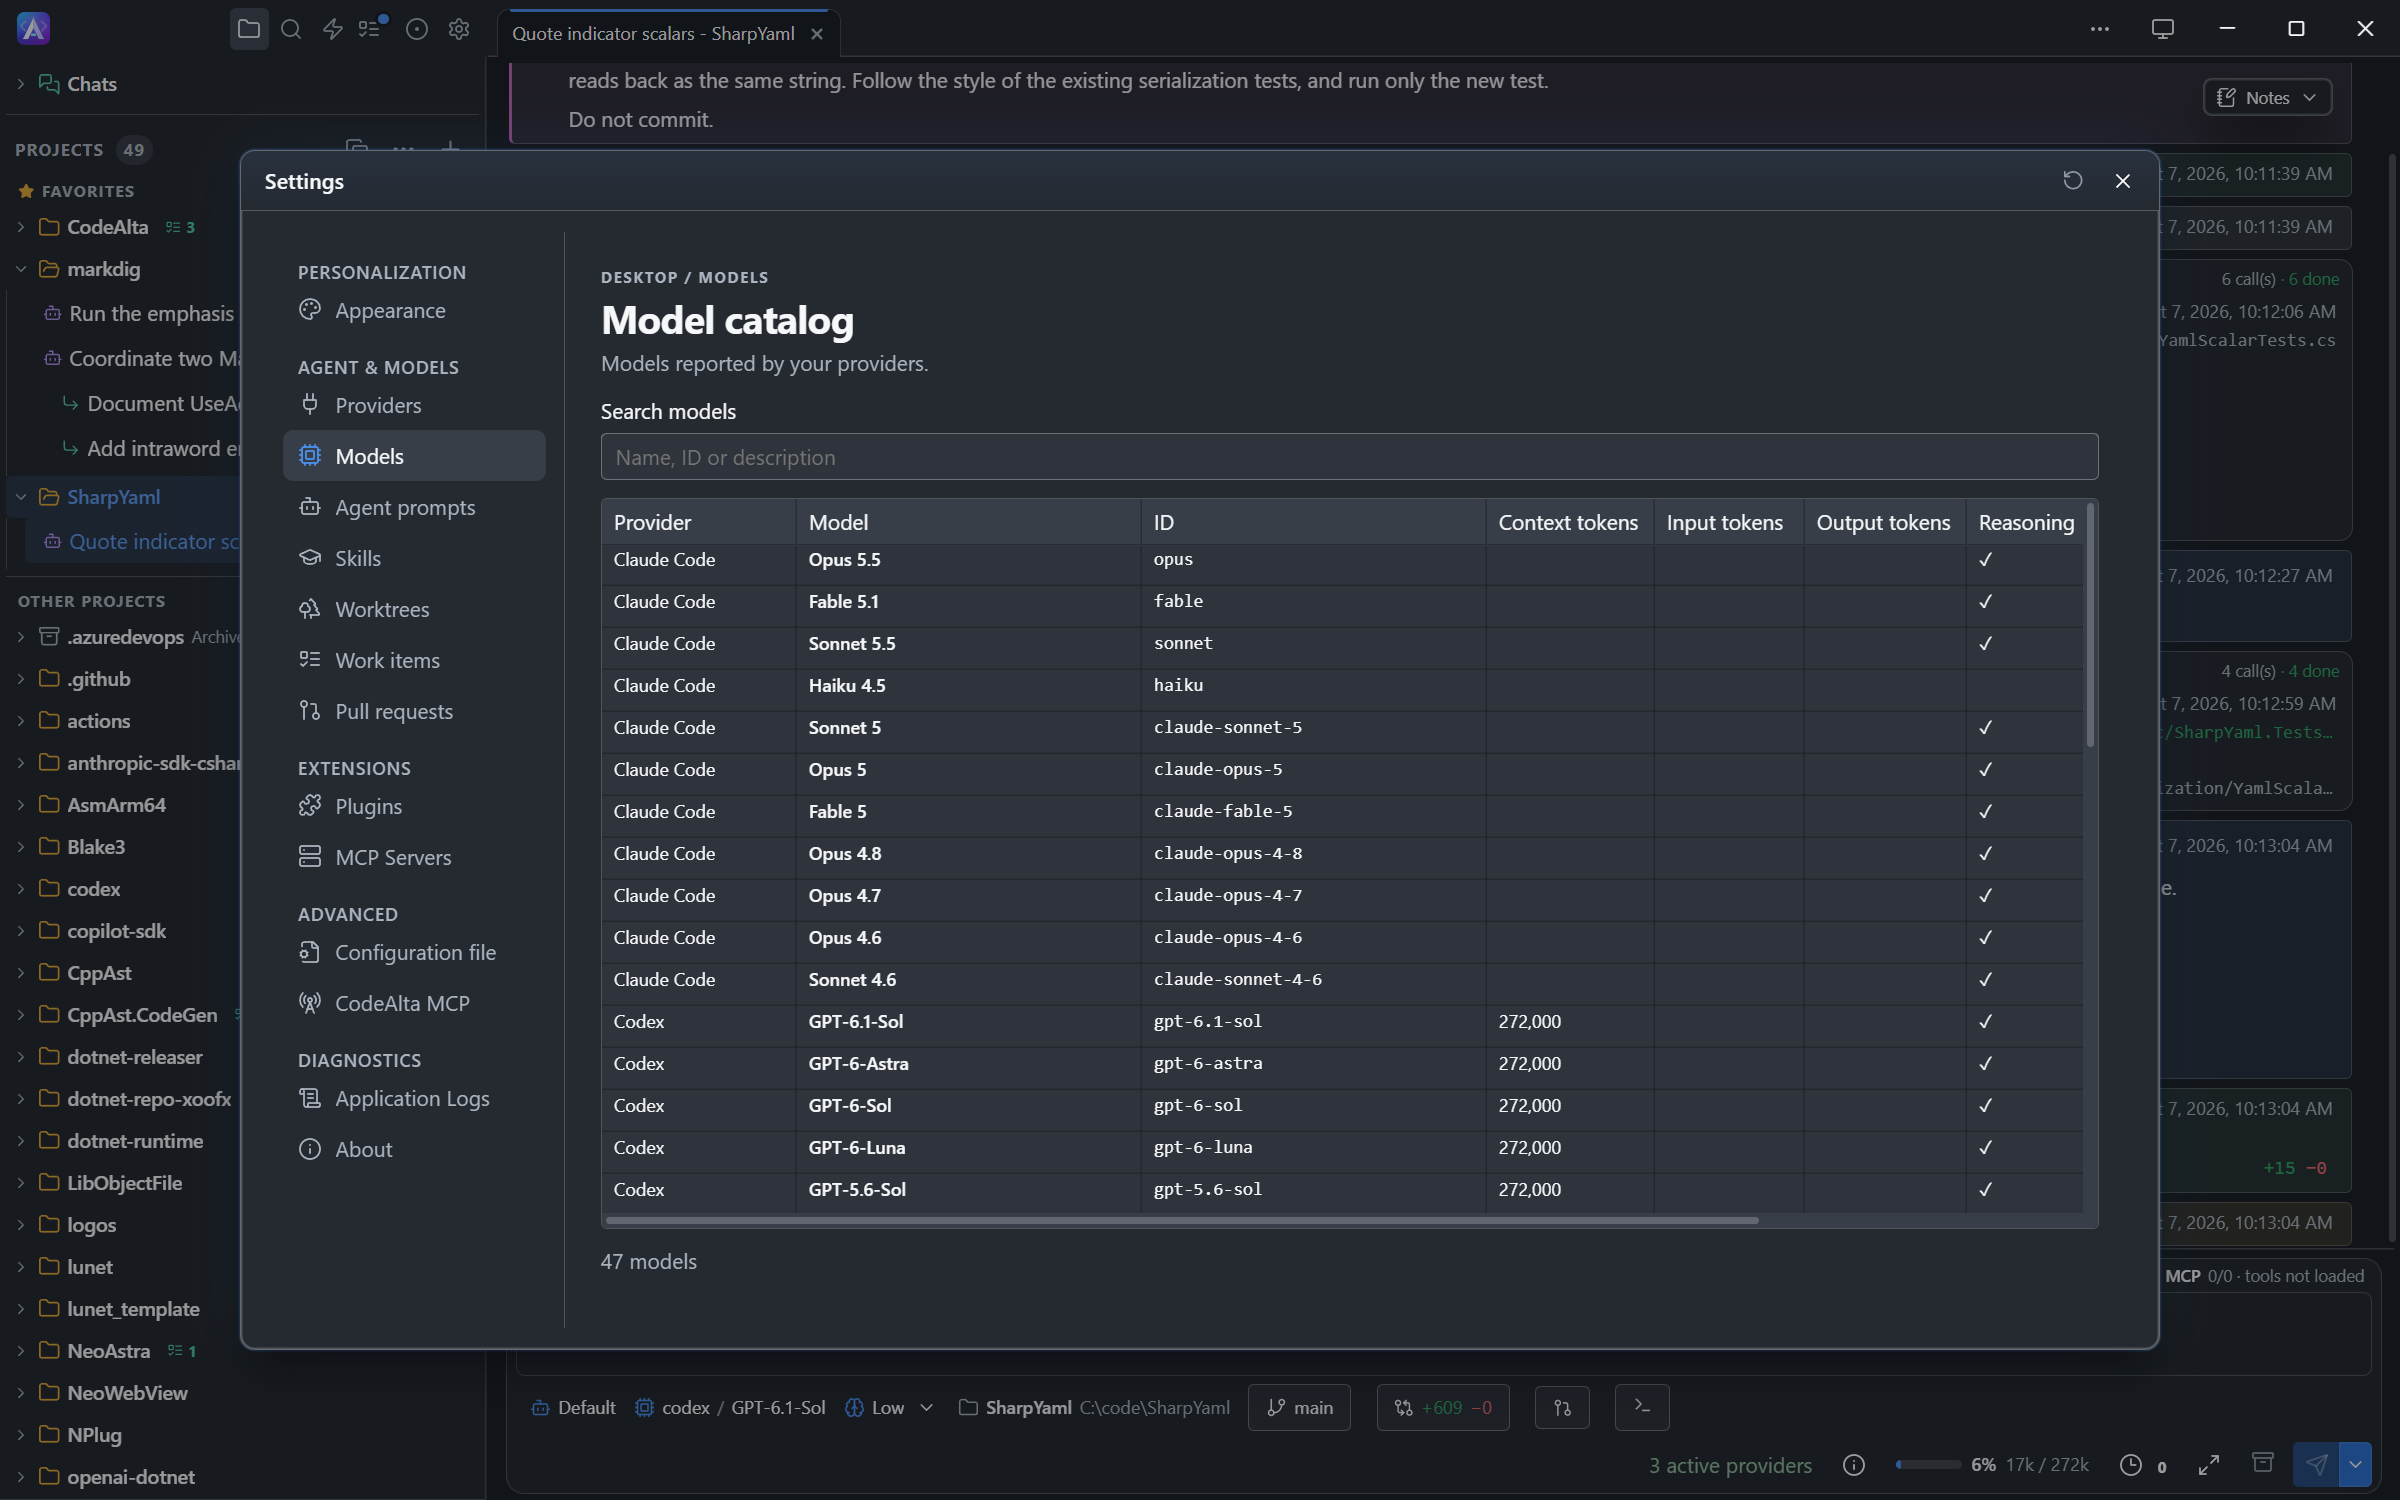Open the work items list icon in top toolbar
The width and height of the screenshot is (2400, 1500).
point(372,29)
